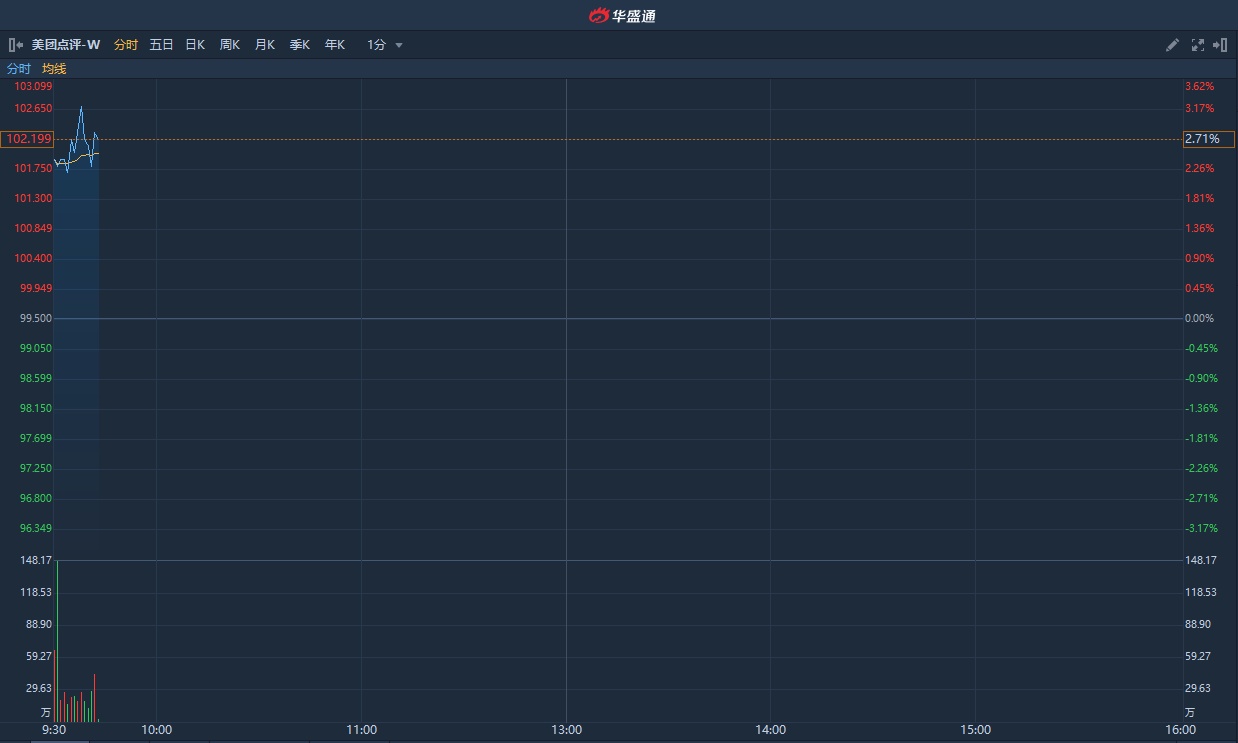1238x743 pixels.
Task: Switch to the 五日 five-day chart
Action: pos(161,45)
